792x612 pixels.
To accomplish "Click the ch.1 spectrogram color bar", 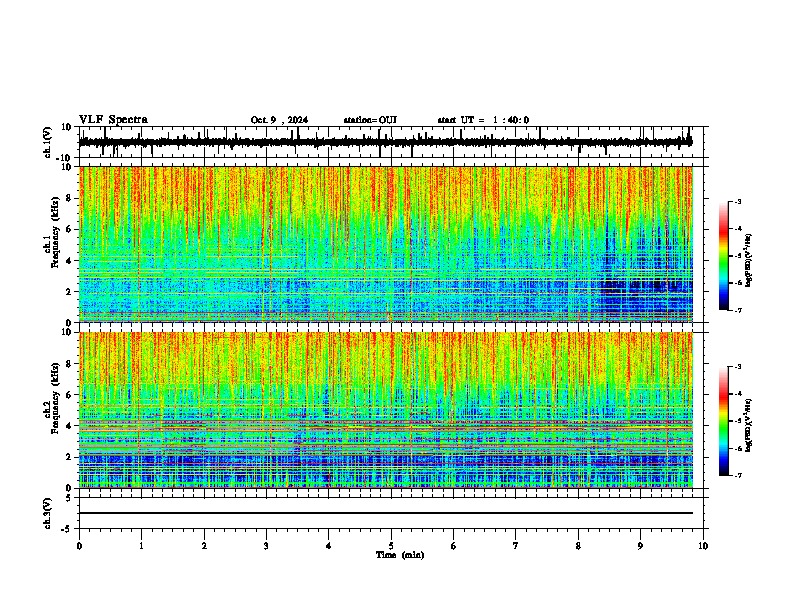I will [724, 256].
